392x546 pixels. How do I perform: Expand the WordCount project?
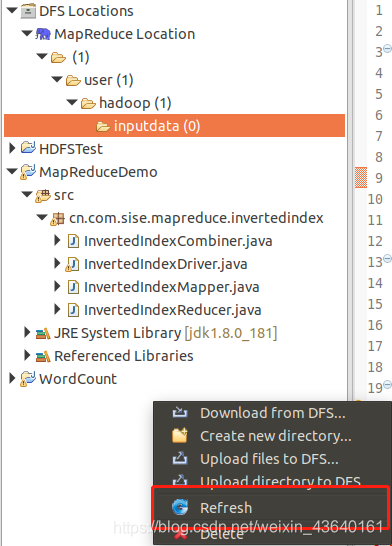pos(12,378)
